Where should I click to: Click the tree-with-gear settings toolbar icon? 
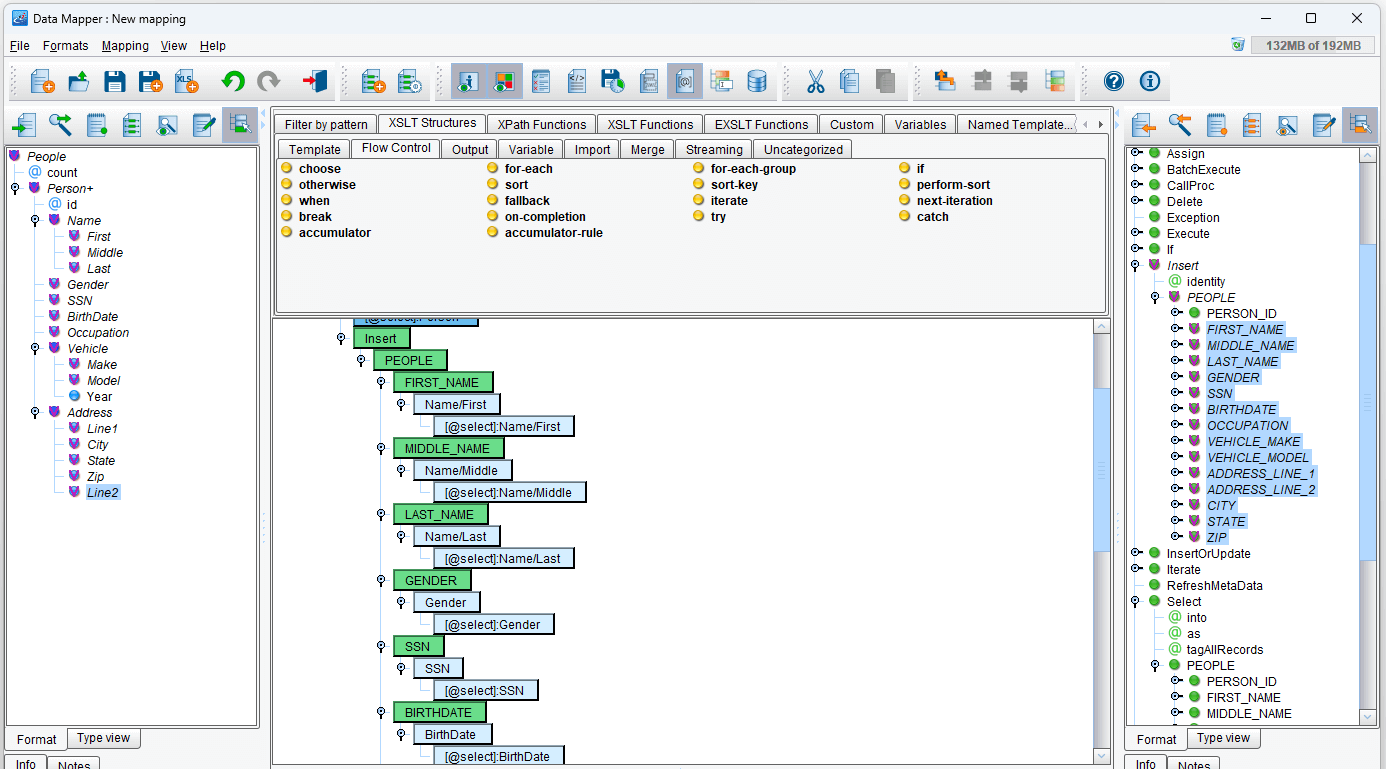[409, 81]
